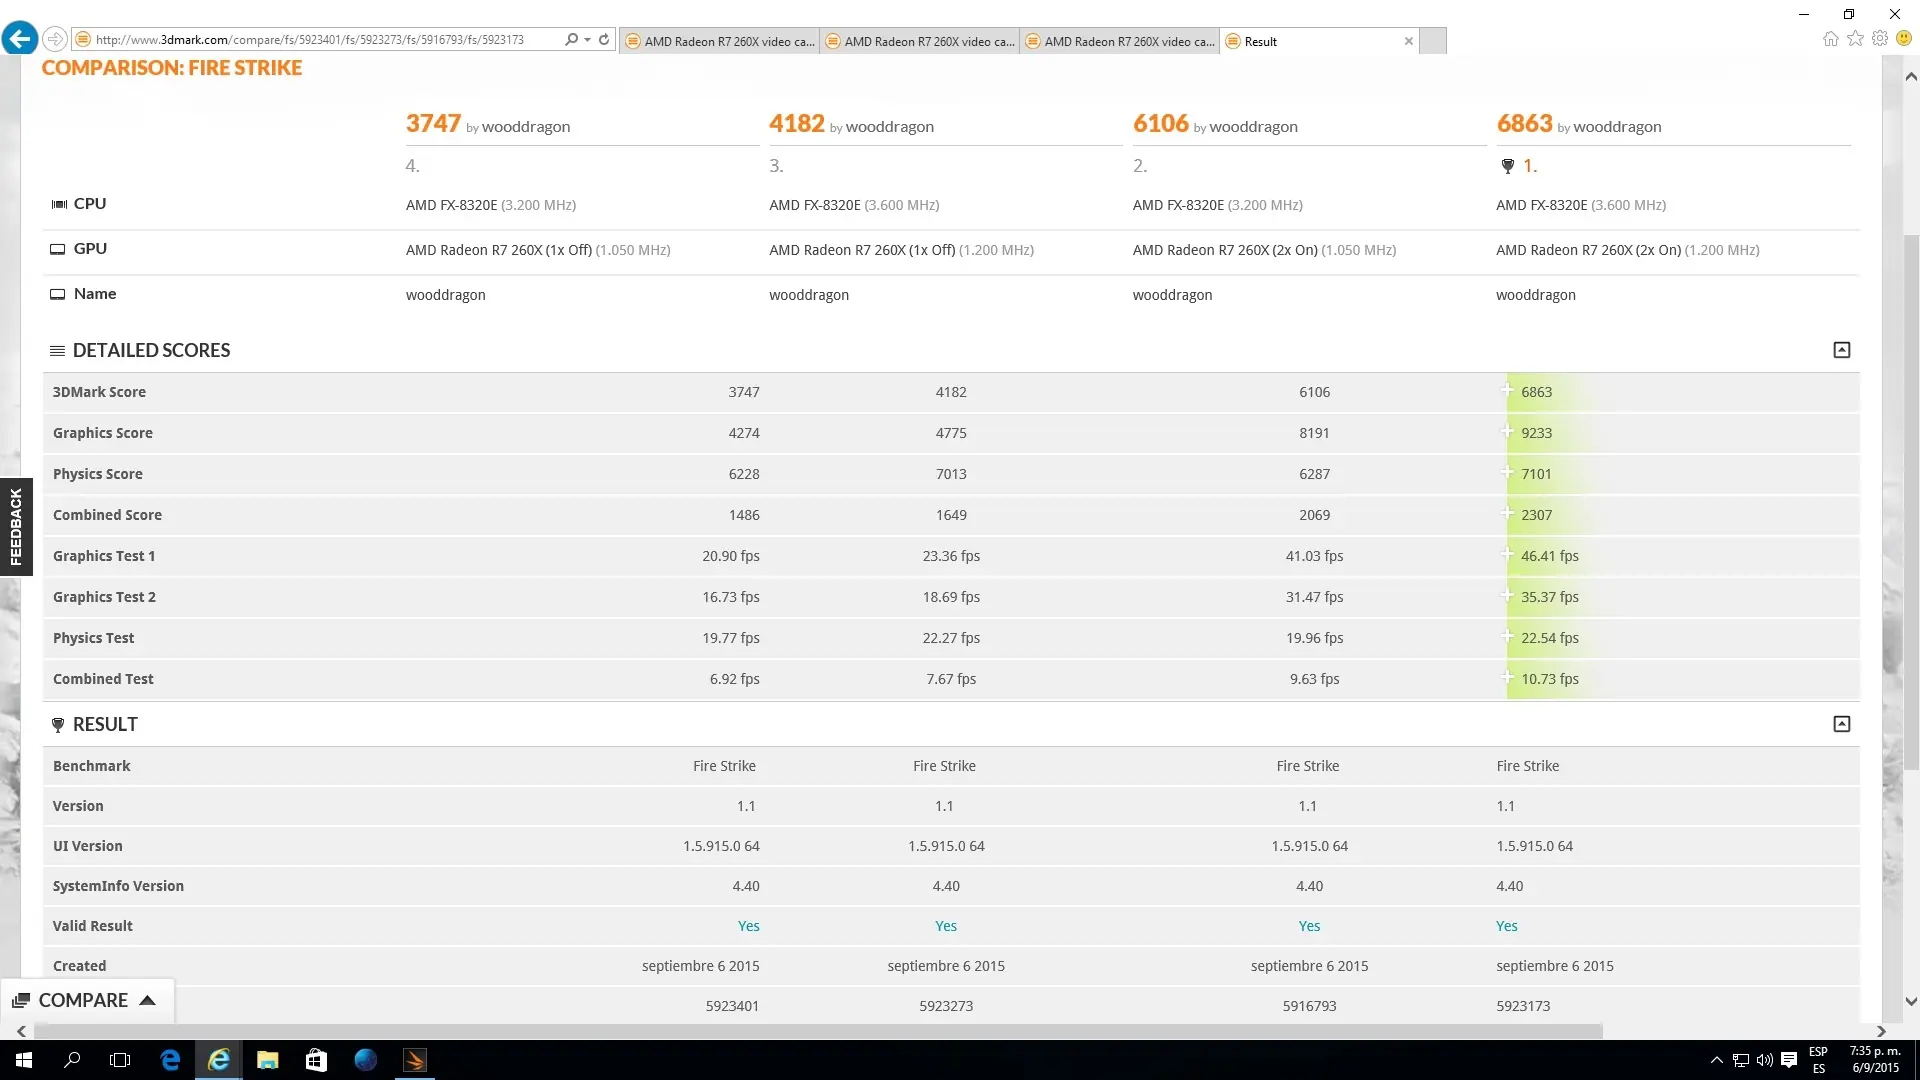The height and width of the screenshot is (1080, 1920).
Task: Open File Explorer from the taskbar
Action: (267, 1060)
